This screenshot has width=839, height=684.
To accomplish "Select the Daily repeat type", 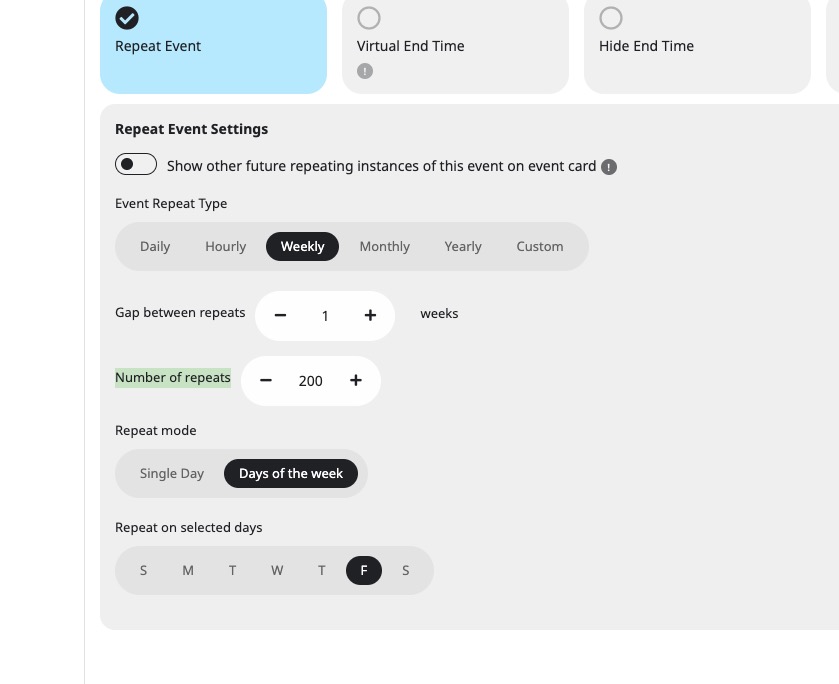I will coord(155,247).
